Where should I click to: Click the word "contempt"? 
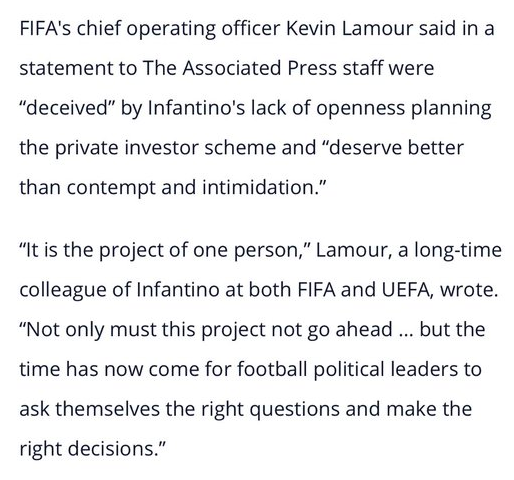click(111, 188)
